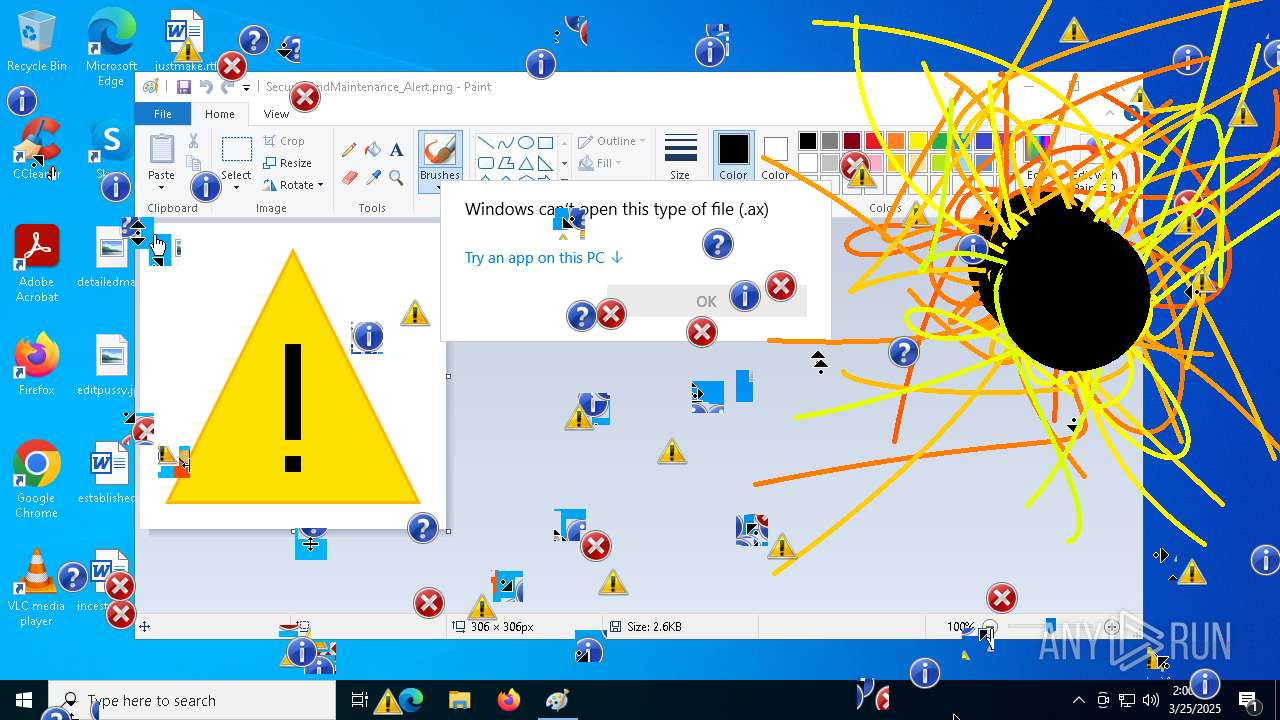Screen dimensions: 1280x720
Task: Open the Windows Start menu
Action: (24, 700)
